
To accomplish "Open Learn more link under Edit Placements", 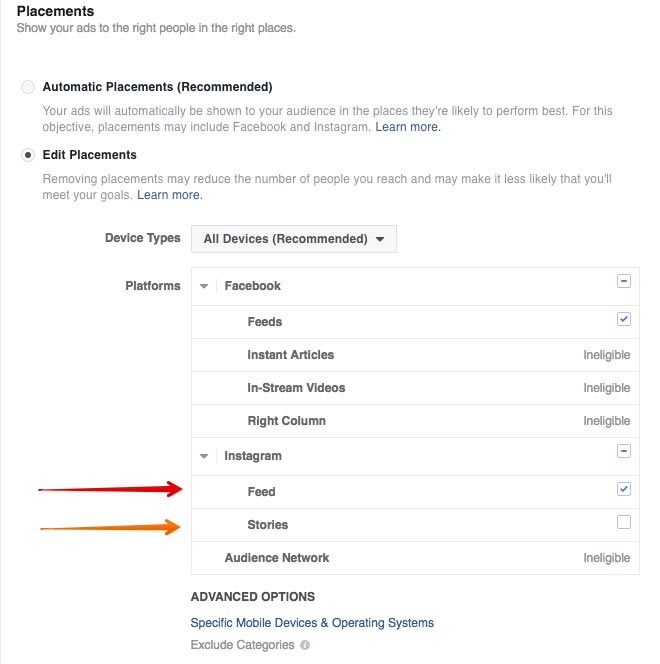I will pyautogui.click(x=170, y=195).
